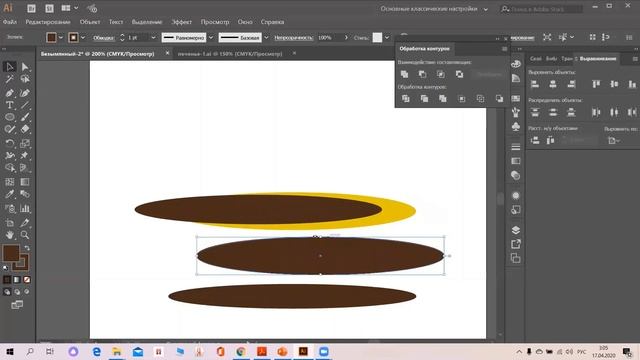Switch paint to Gradient mode
The image size is (640, 360).
click(17, 280)
